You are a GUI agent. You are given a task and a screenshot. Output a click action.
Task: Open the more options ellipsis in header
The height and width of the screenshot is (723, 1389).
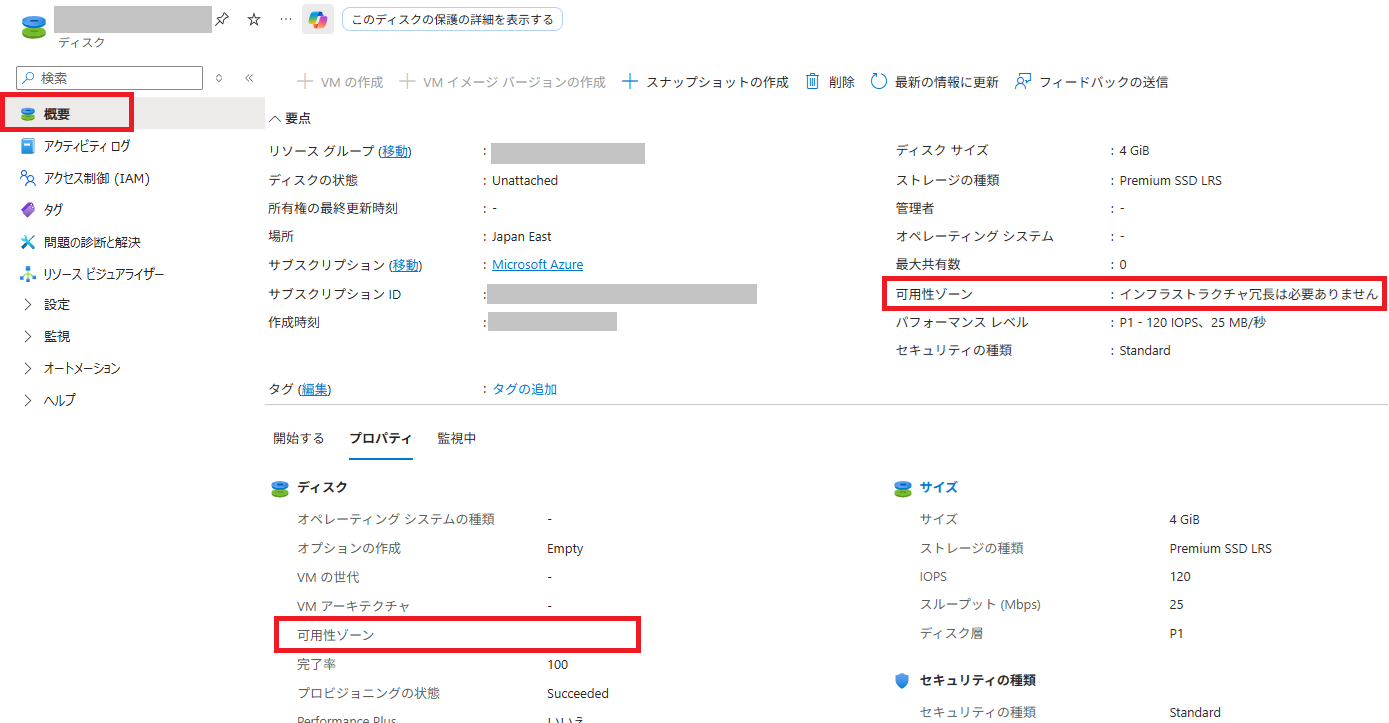[x=286, y=19]
